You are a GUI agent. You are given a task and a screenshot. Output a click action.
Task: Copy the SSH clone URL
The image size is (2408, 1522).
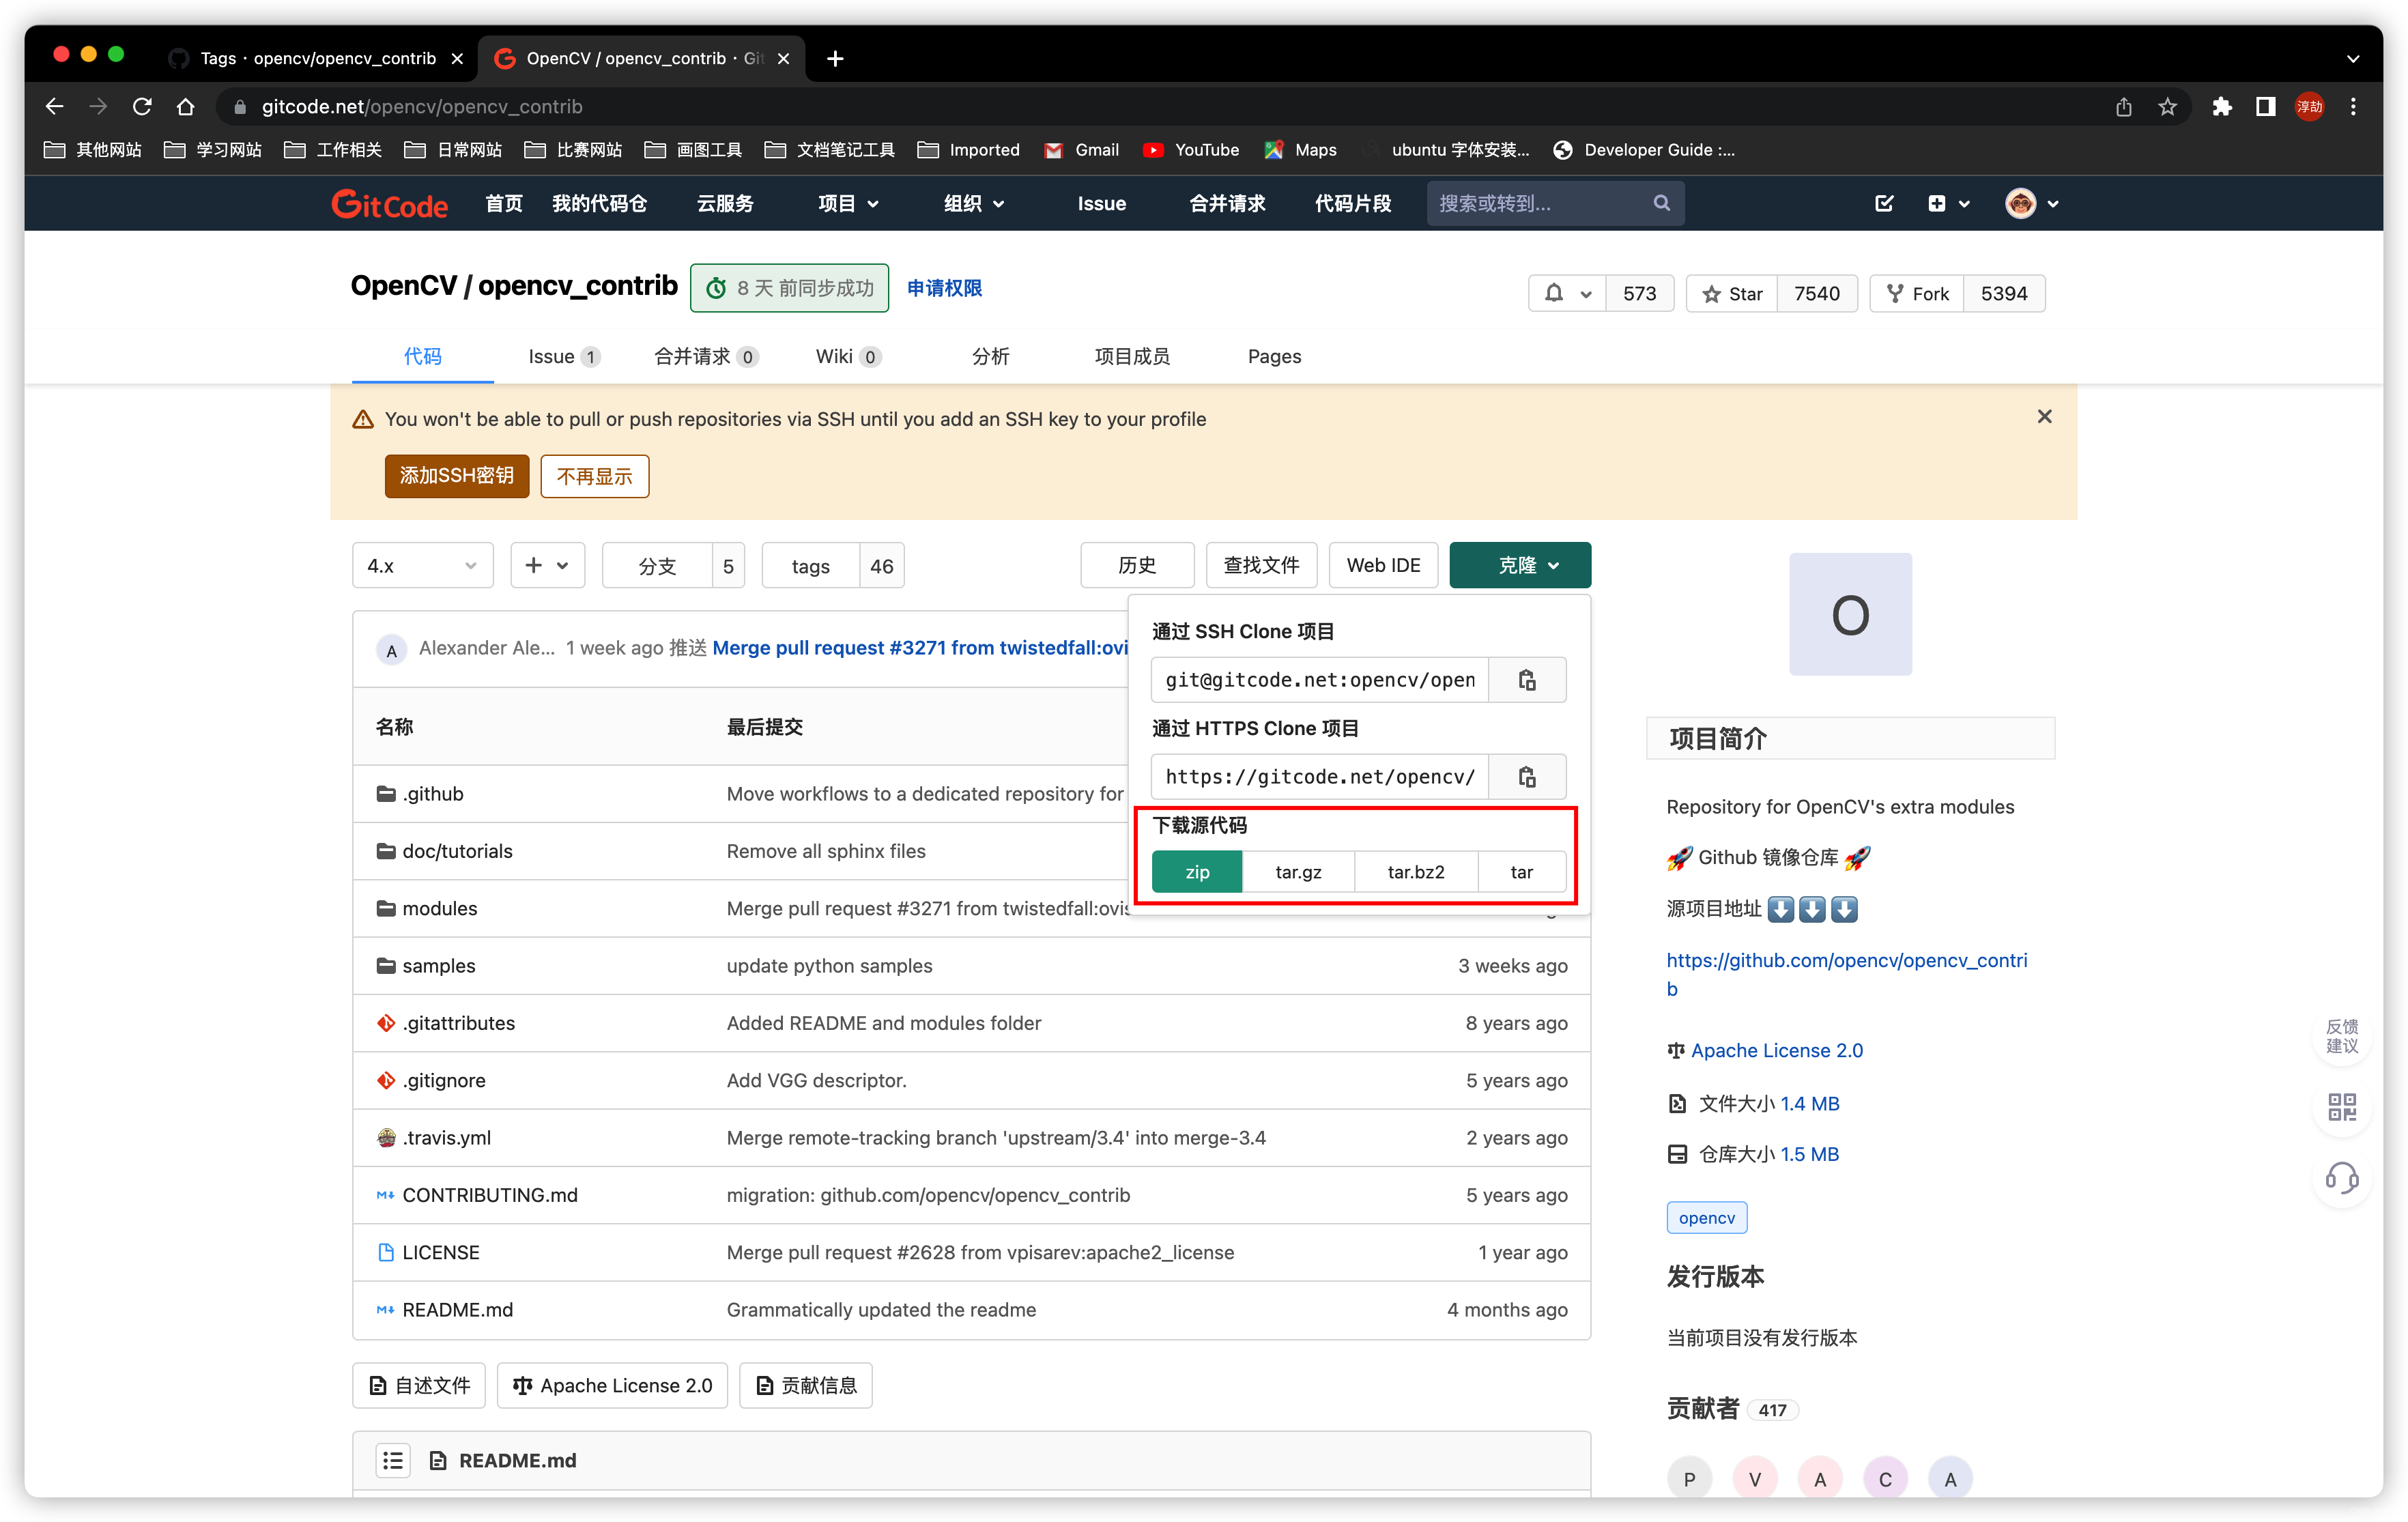[1527, 680]
